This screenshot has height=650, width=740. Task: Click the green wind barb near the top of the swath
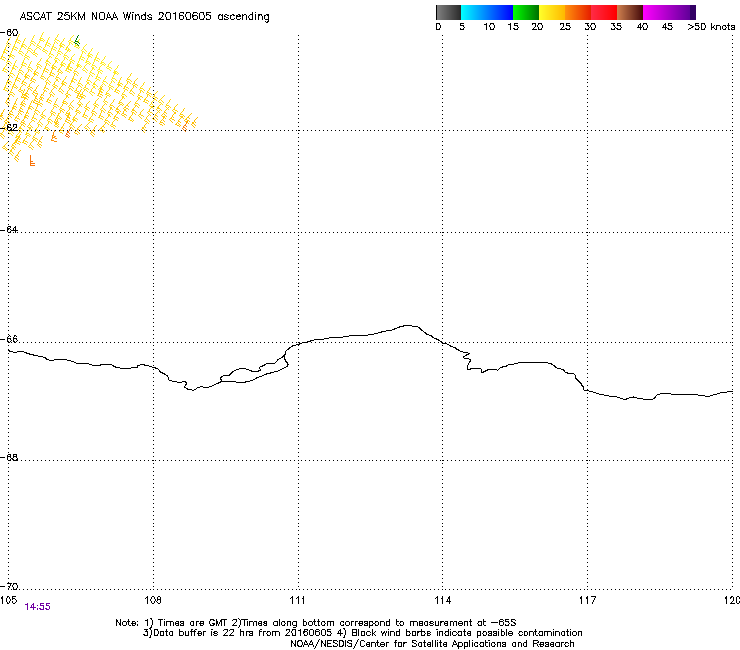[x=77, y=41]
